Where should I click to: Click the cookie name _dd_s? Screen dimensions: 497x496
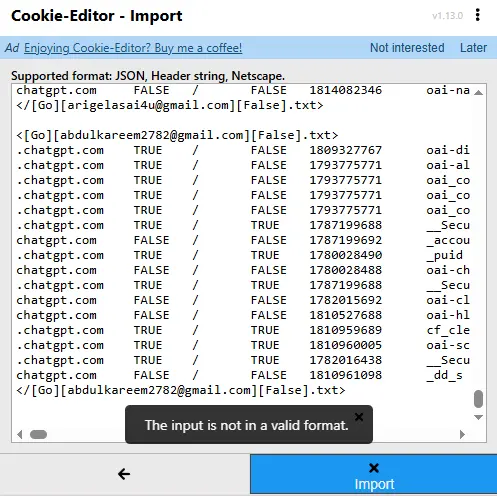pos(445,375)
